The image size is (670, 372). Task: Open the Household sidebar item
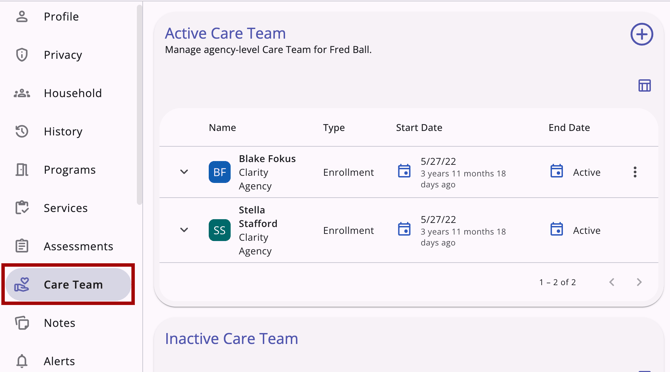[x=68, y=93]
